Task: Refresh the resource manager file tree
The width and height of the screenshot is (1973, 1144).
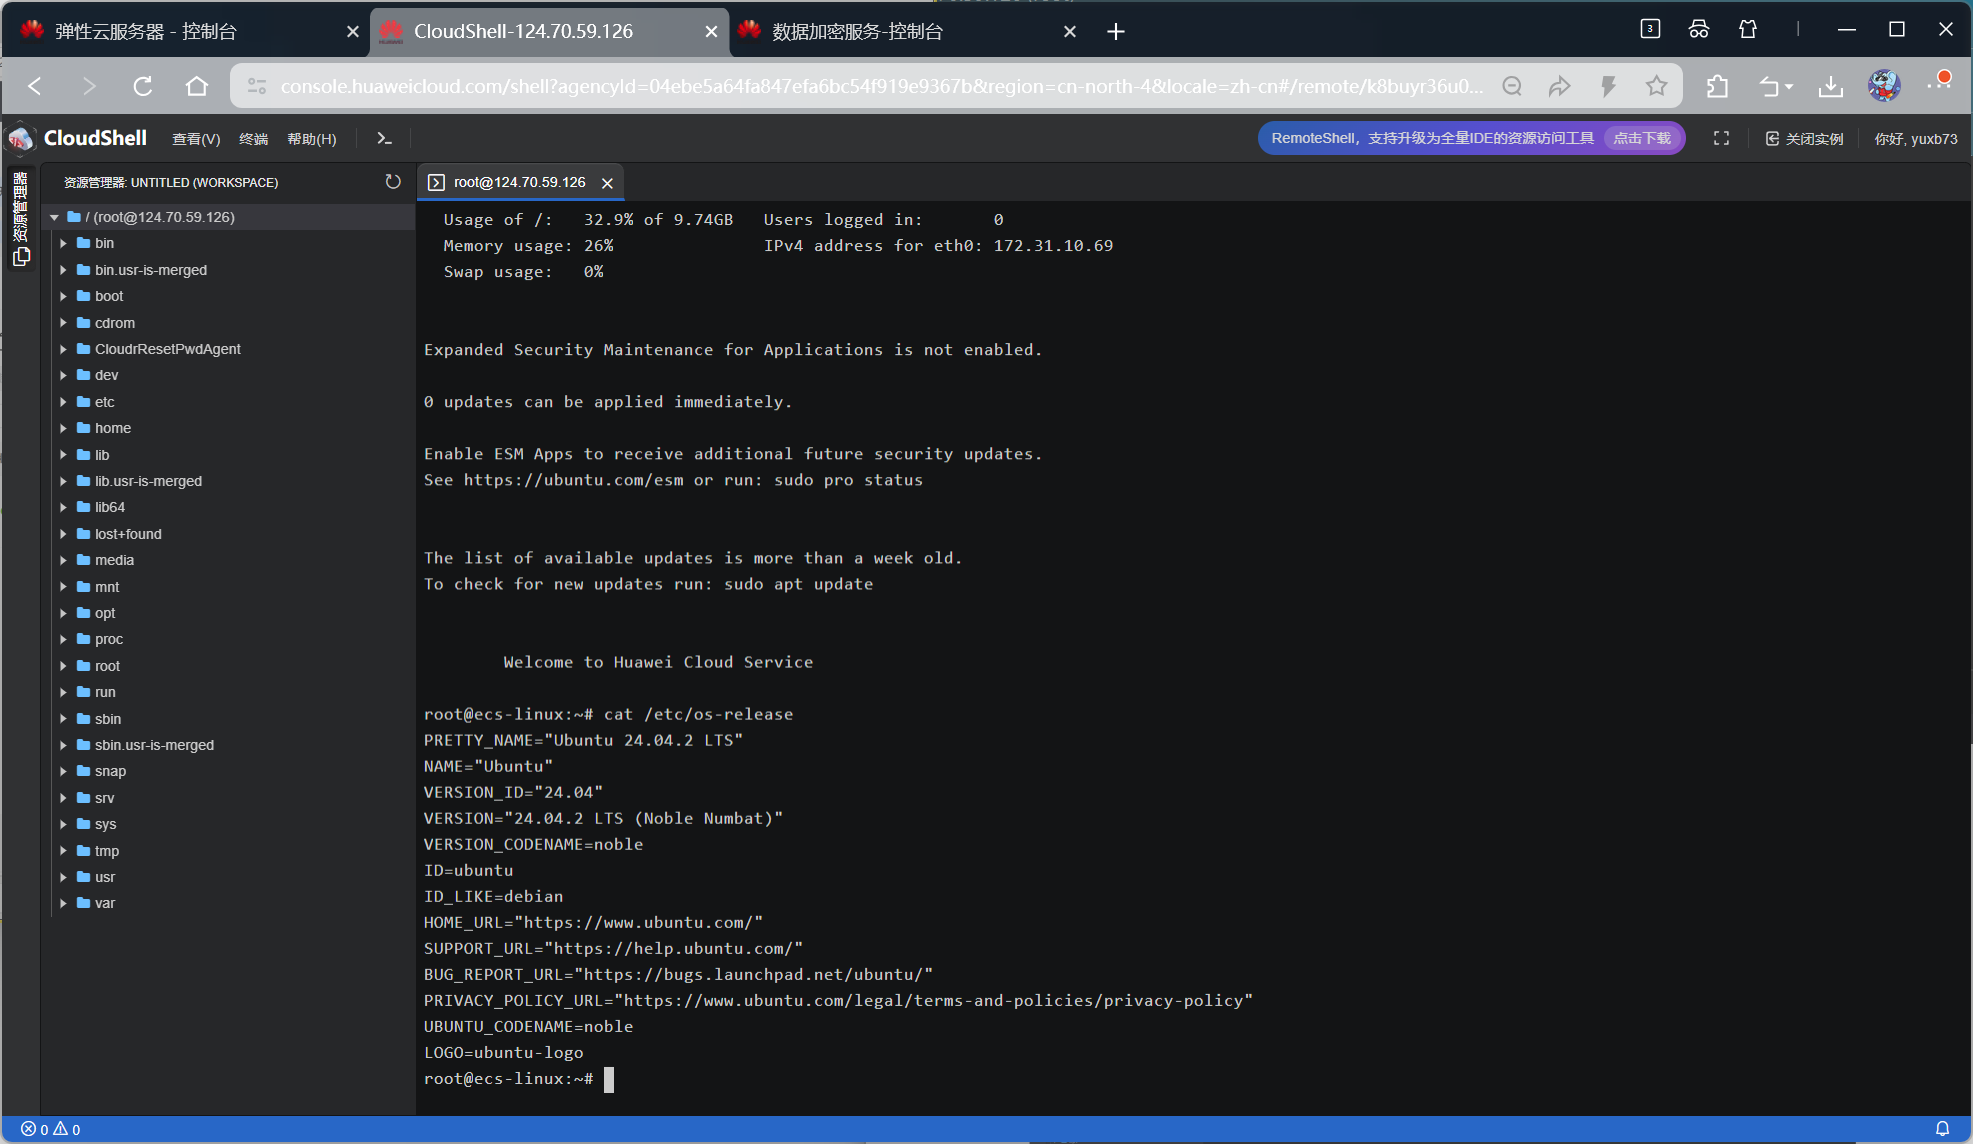Action: coord(393,182)
